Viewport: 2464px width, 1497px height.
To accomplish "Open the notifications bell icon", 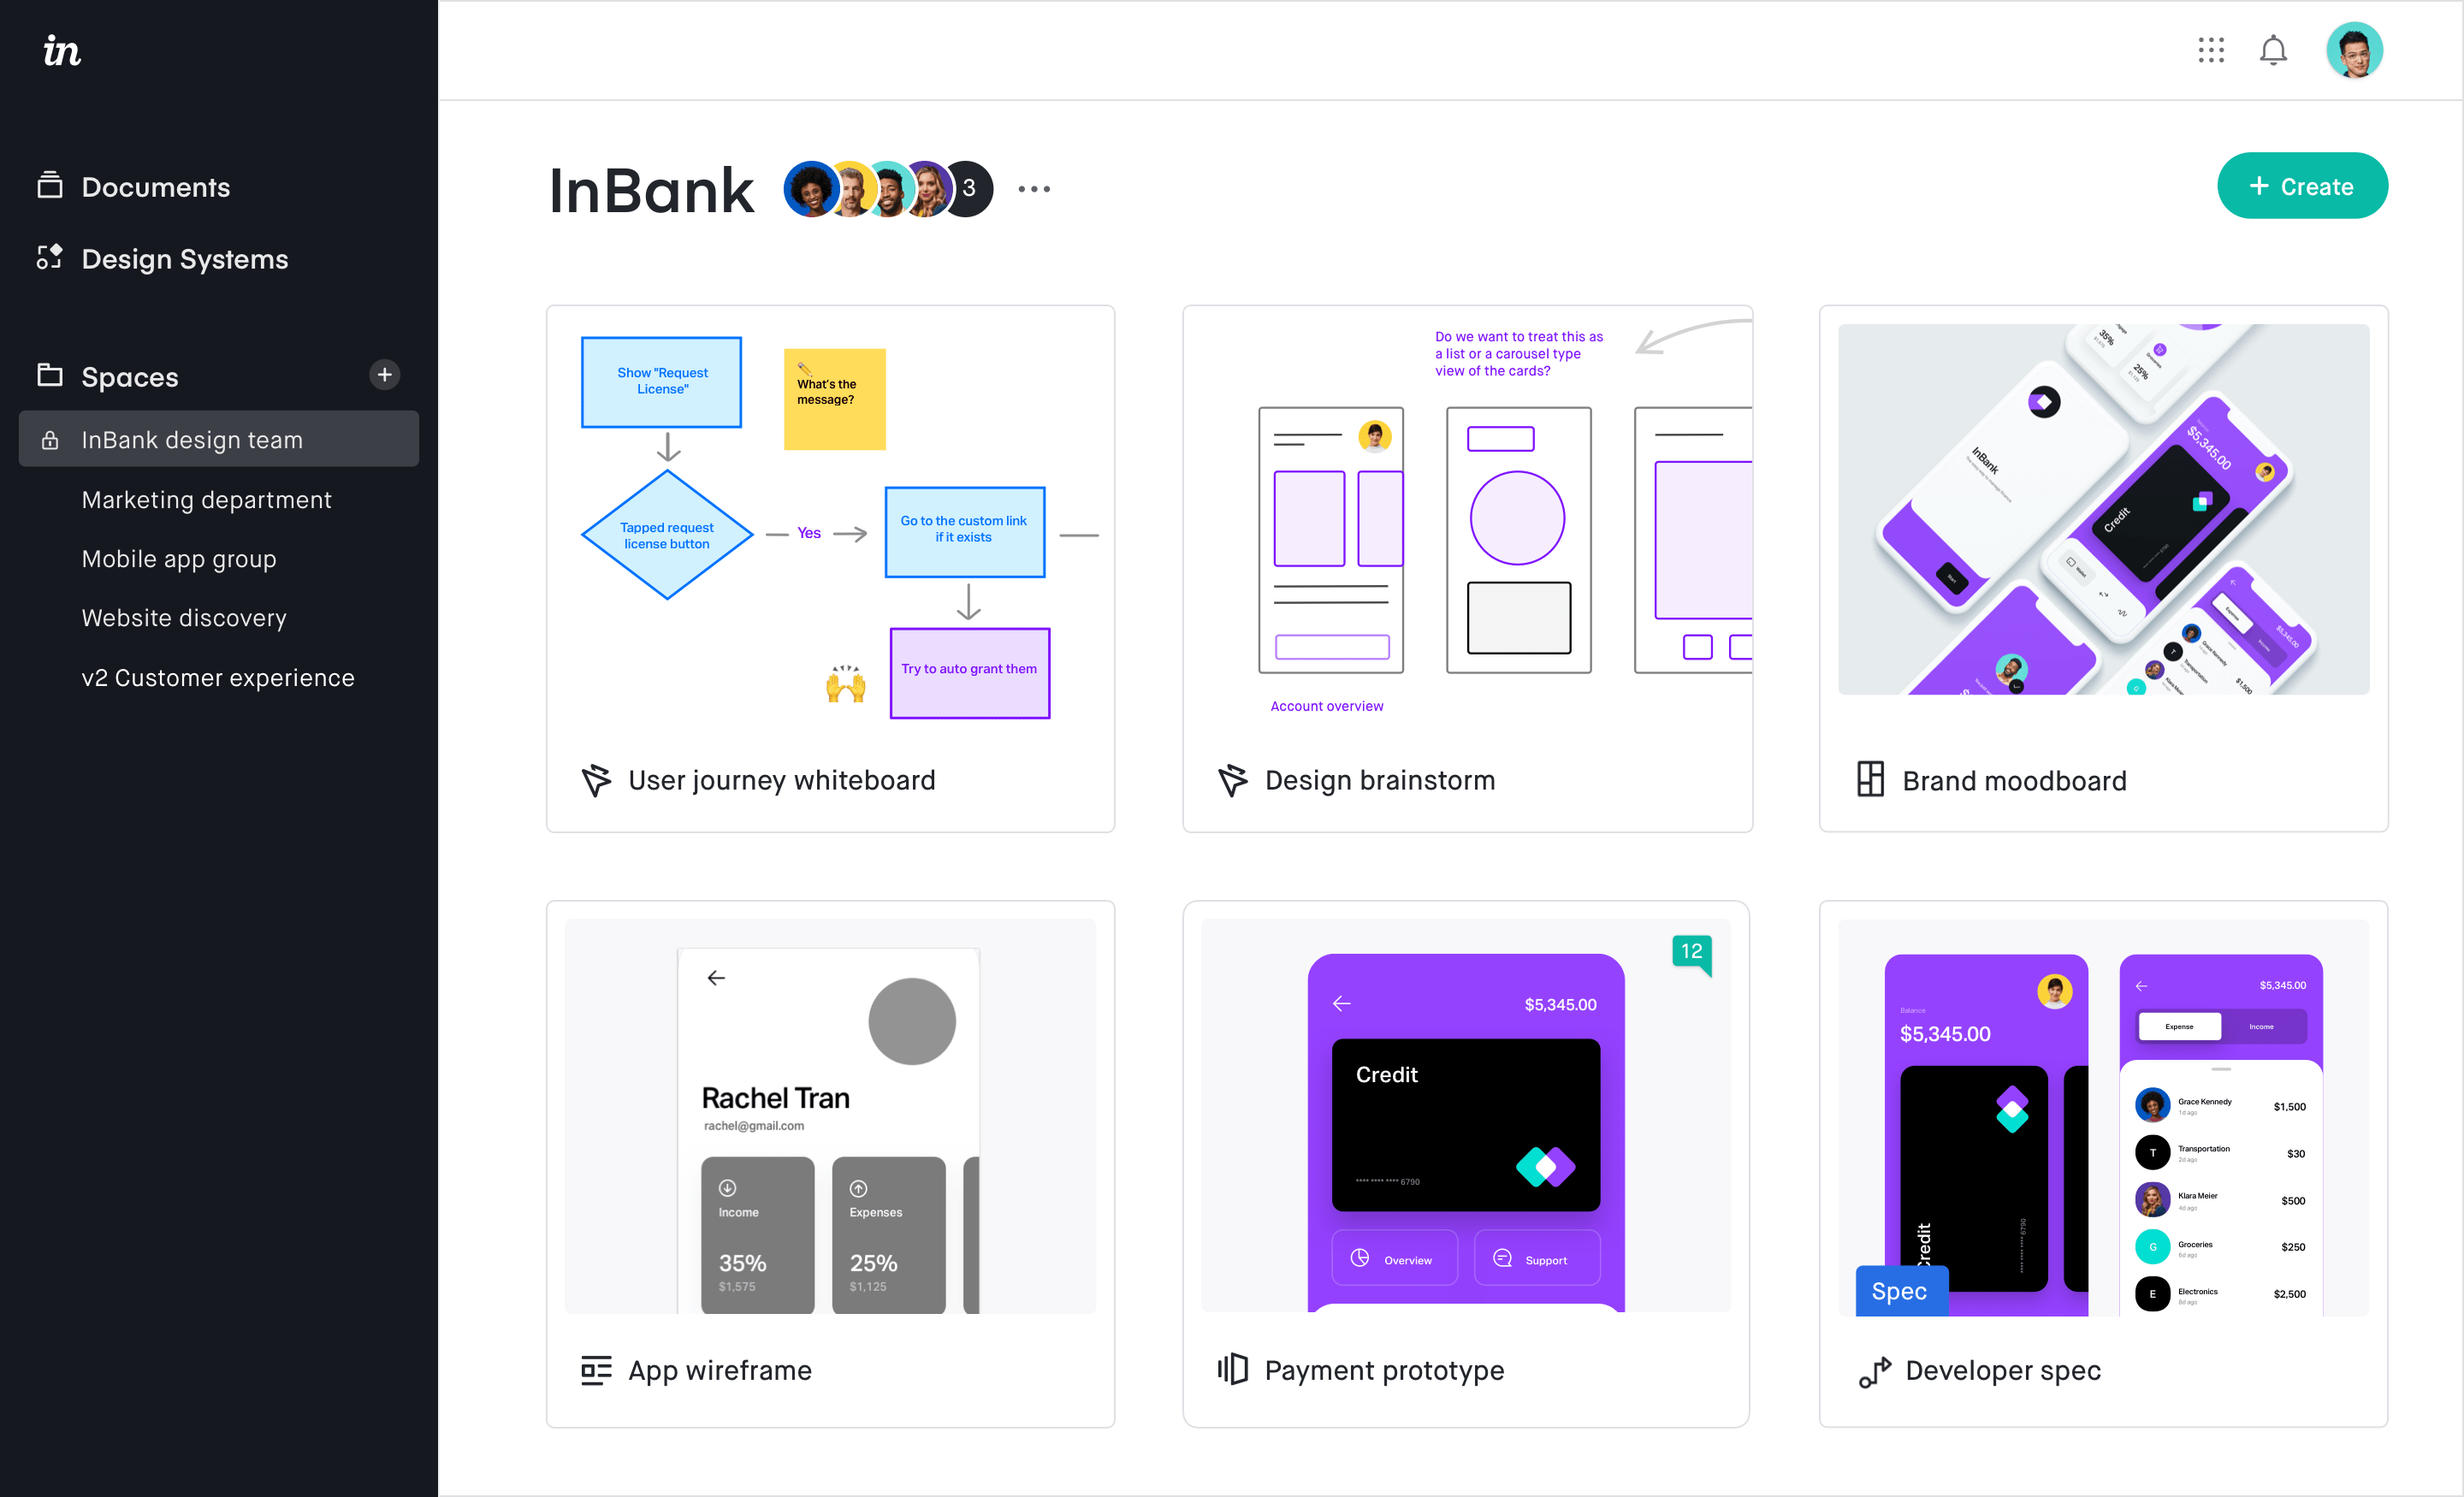I will pyautogui.click(x=2272, y=48).
